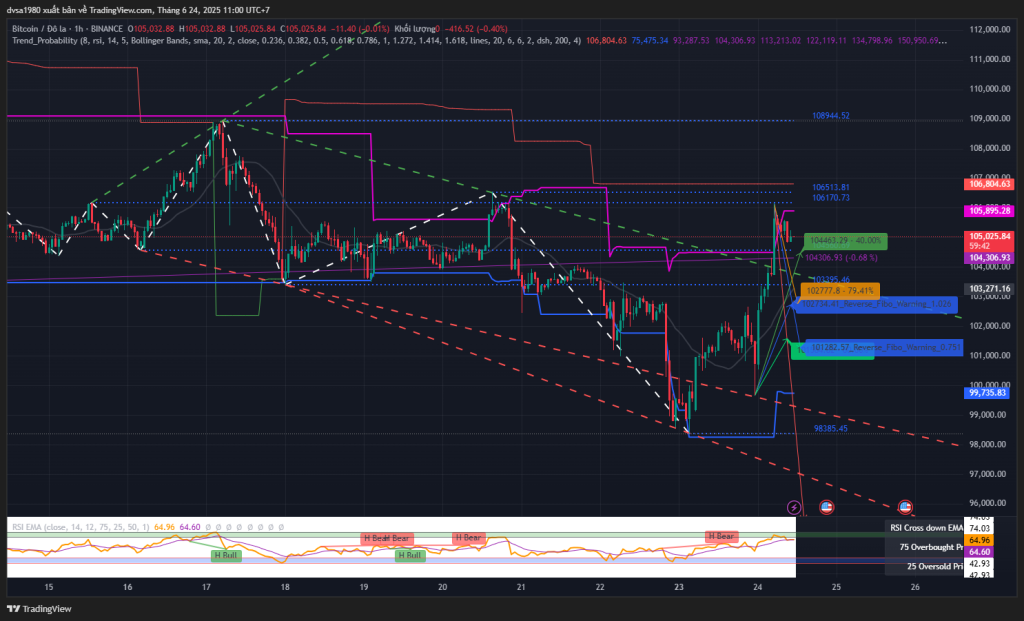
Task: Click the purple 104,306.93 price-axis tag
Action: coord(989,258)
